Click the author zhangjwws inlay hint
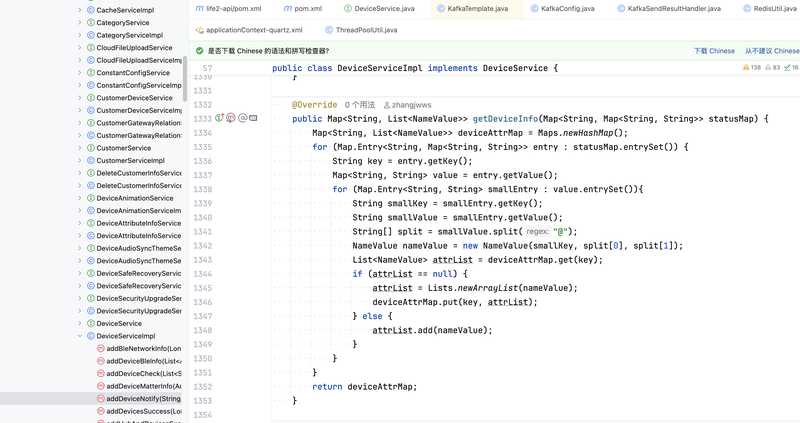The height and width of the screenshot is (423, 800). [407, 105]
